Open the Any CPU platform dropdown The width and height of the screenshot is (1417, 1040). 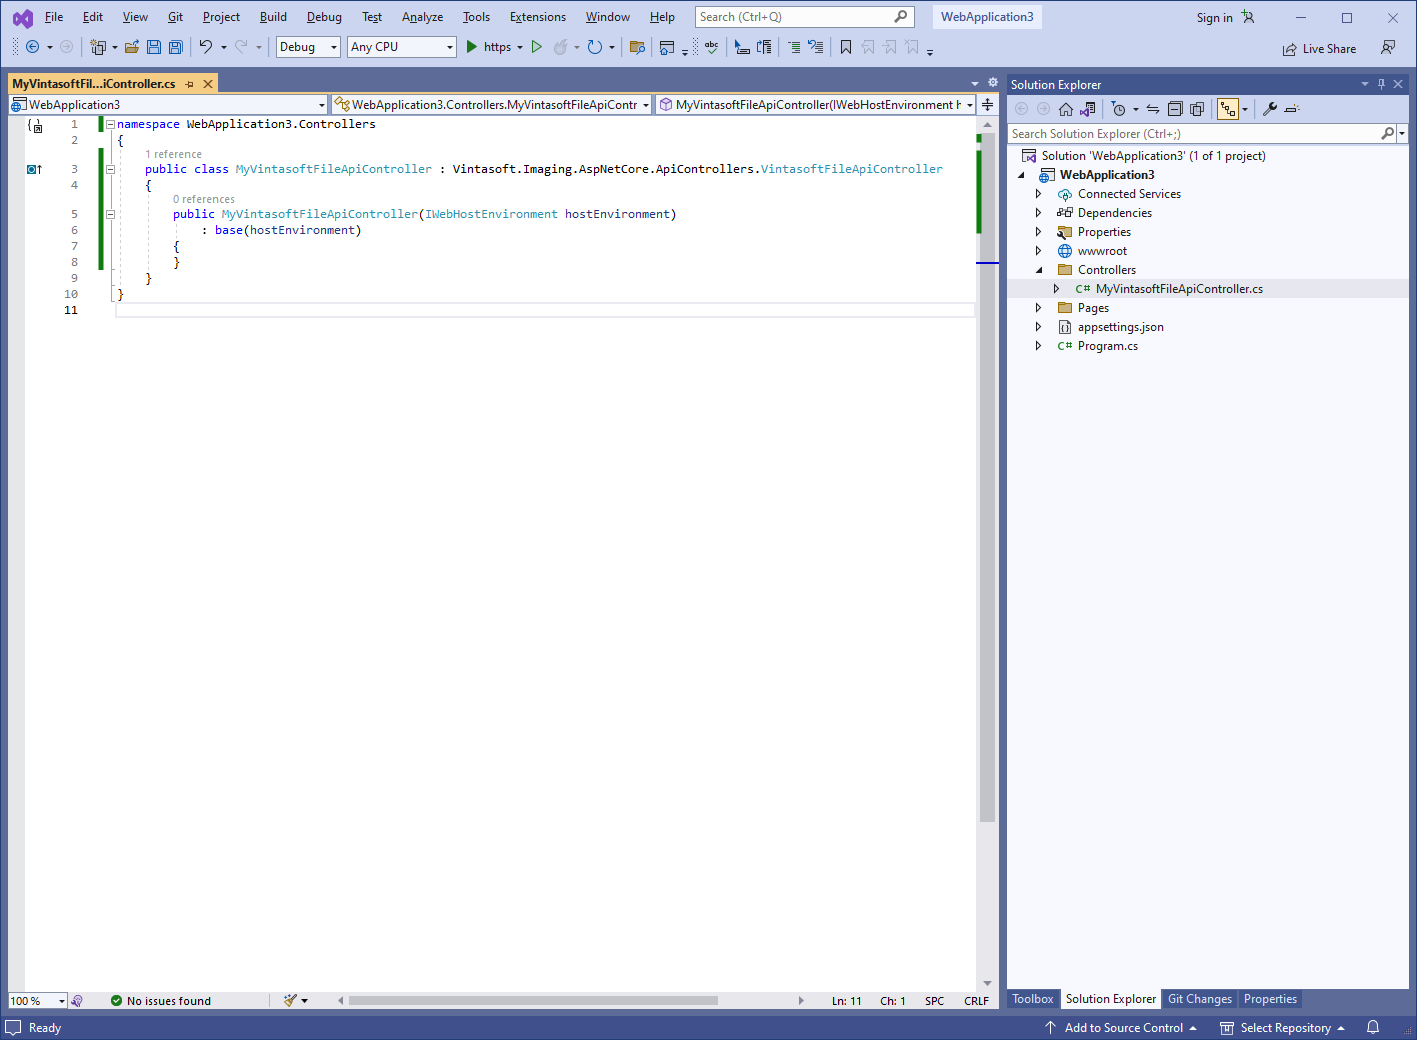click(x=401, y=47)
